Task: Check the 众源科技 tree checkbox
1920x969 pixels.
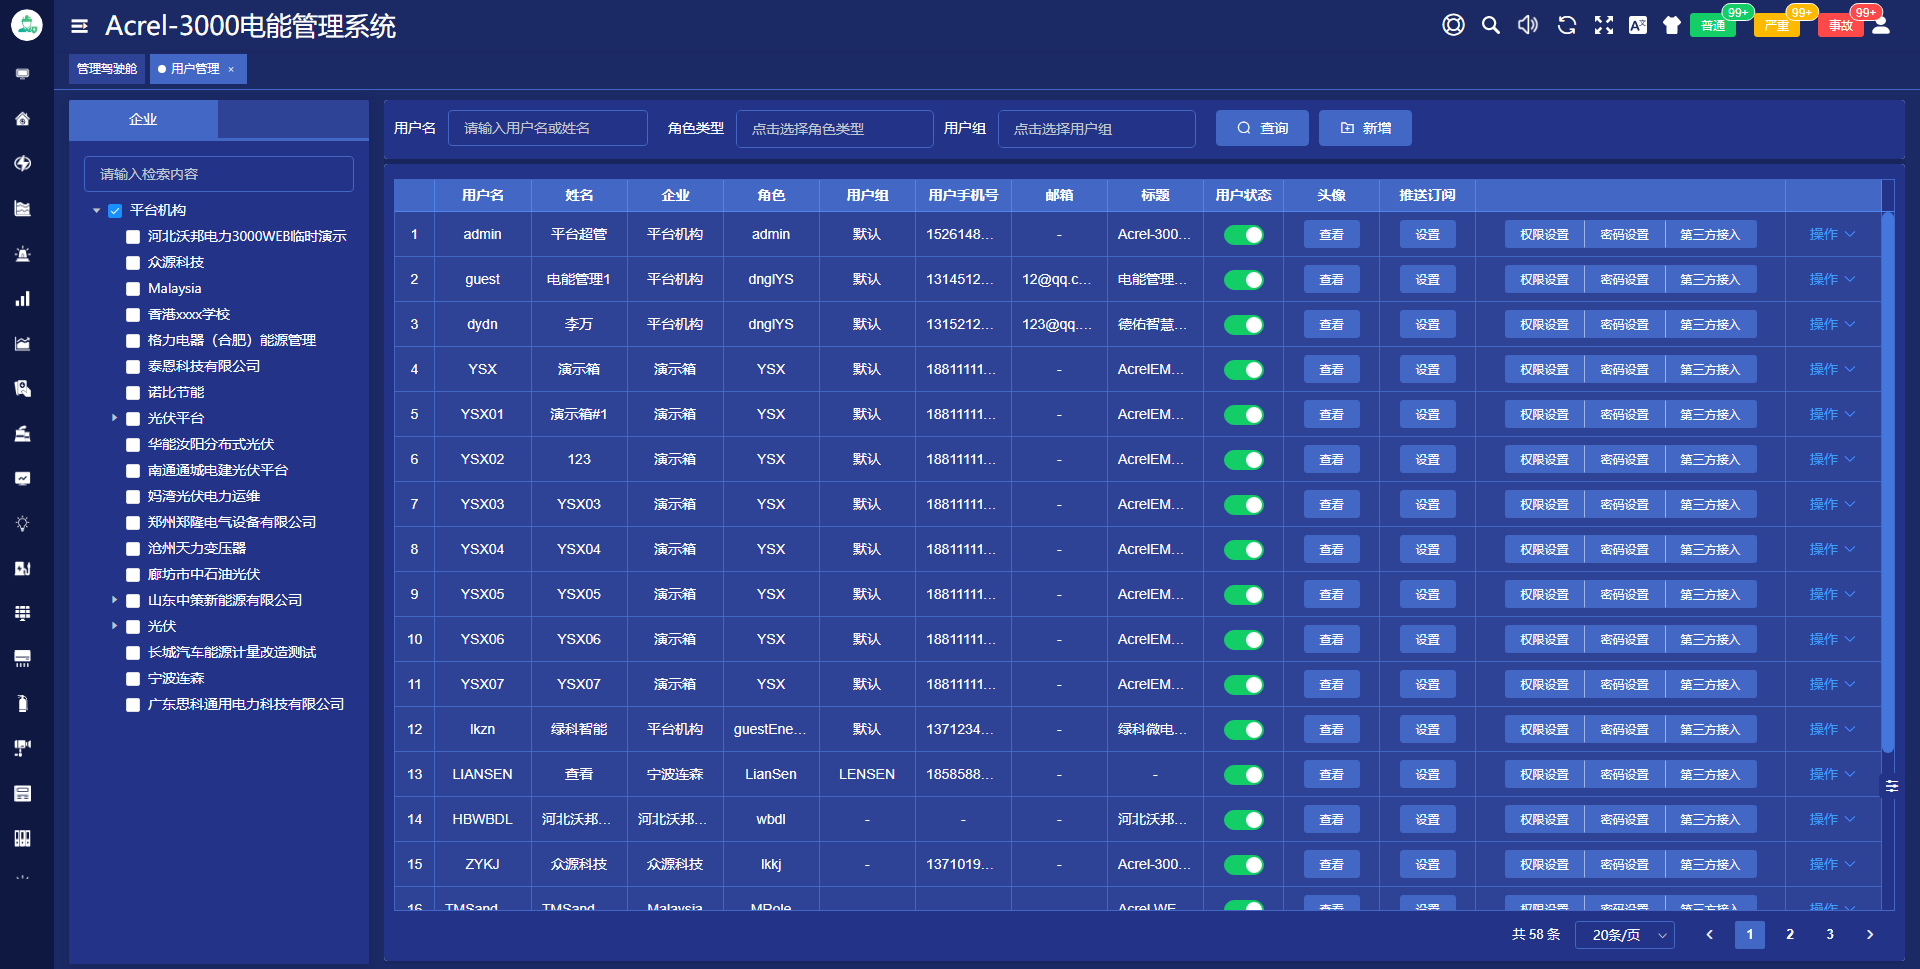Action: [133, 263]
